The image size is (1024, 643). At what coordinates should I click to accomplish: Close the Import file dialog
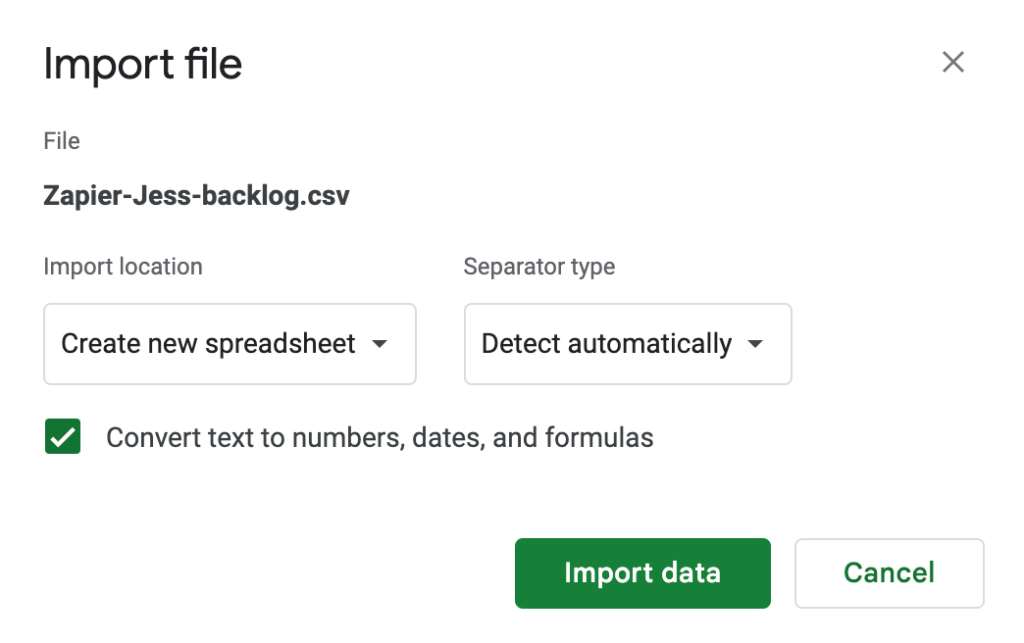[x=953, y=63]
